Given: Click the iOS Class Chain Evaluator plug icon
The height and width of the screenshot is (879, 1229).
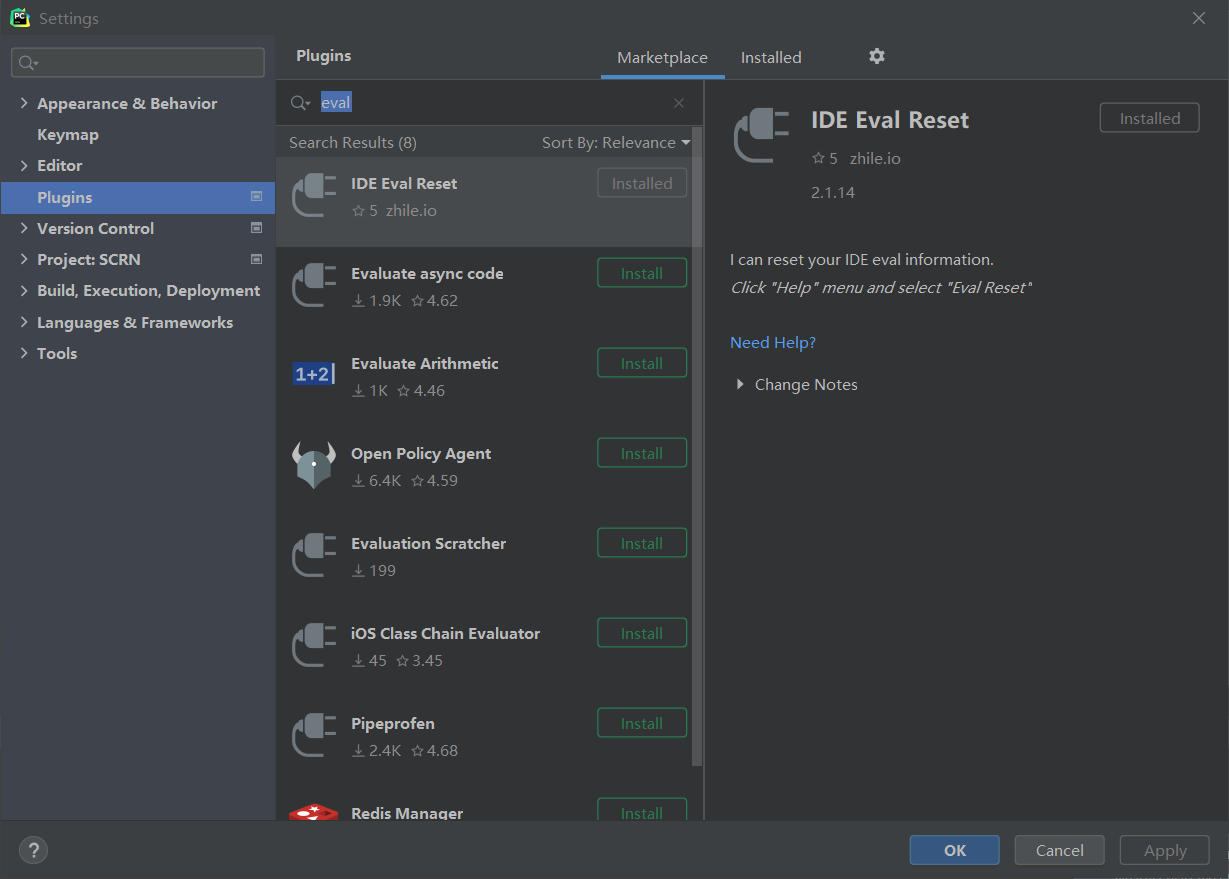Looking at the screenshot, I should pyautogui.click(x=313, y=645).
